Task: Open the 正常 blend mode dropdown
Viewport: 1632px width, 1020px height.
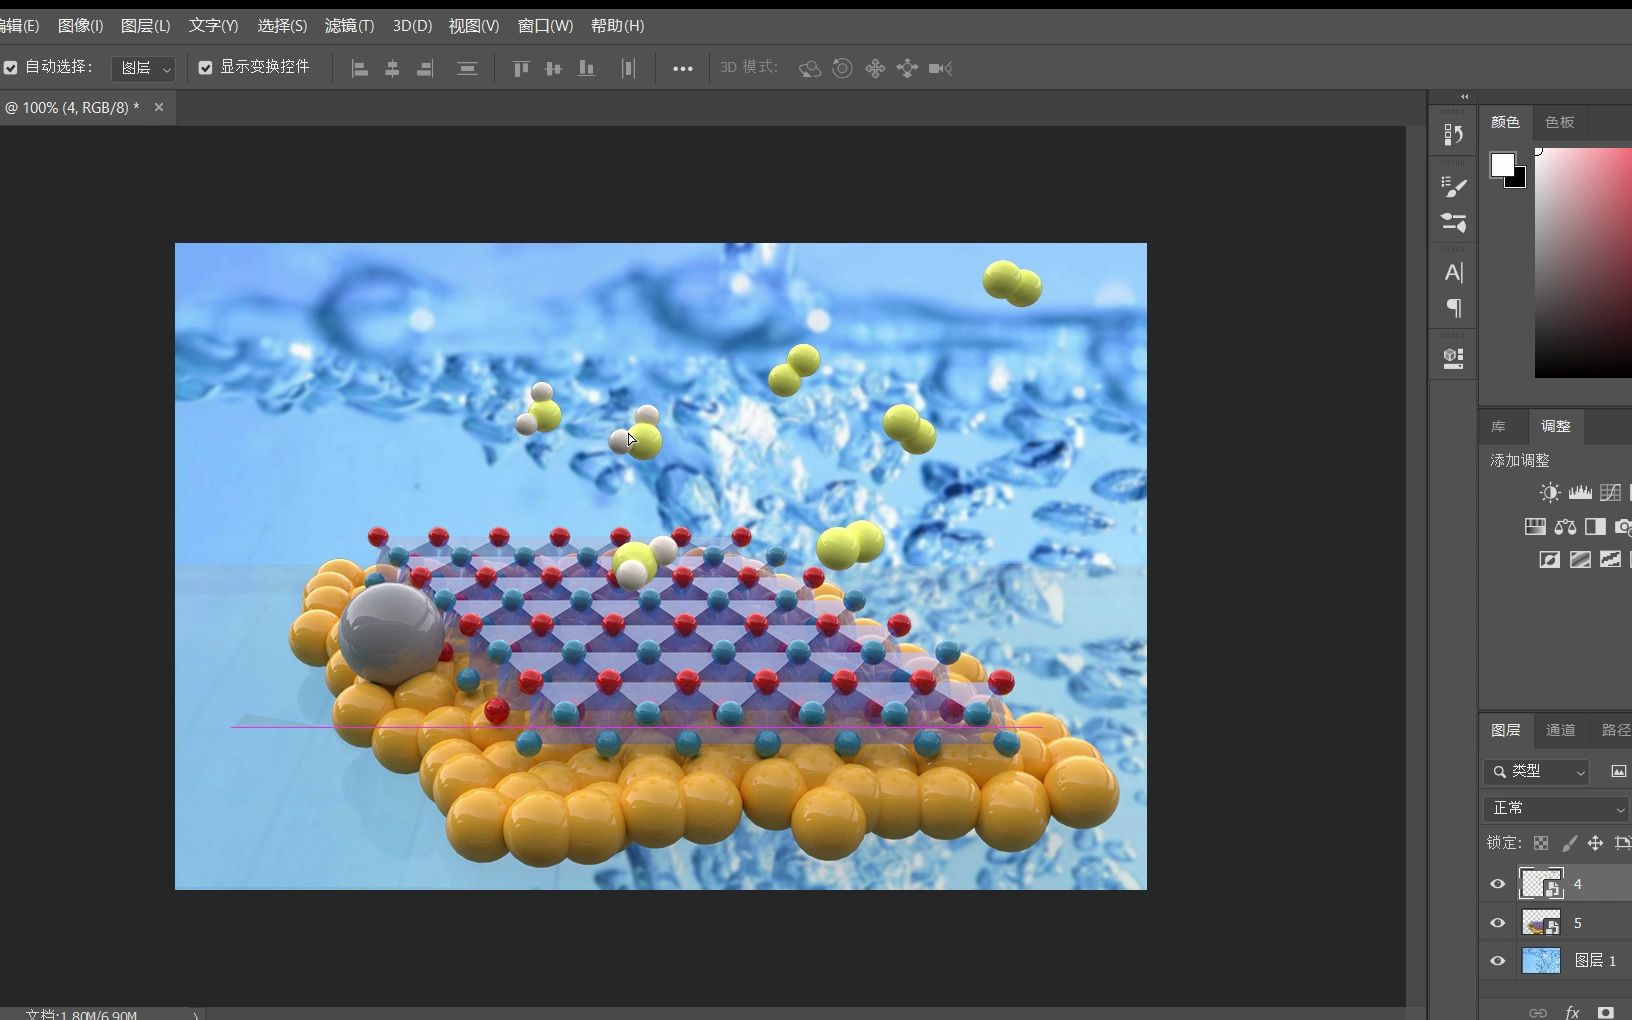Action: coord(1556,808)
